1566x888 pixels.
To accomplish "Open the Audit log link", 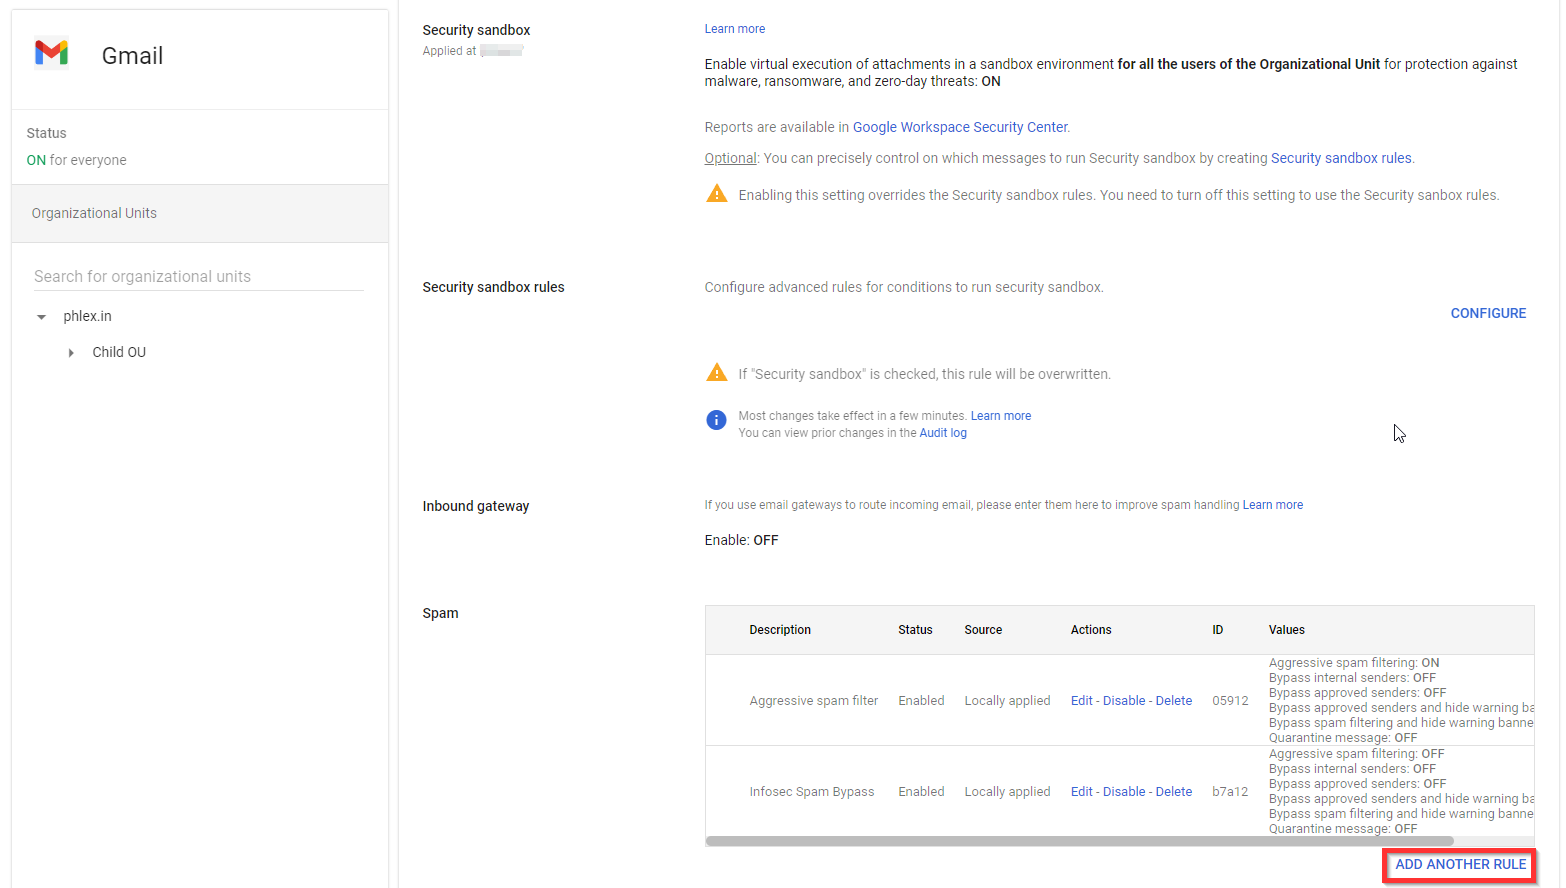I will pyautogui.click(x=942, y=432).
